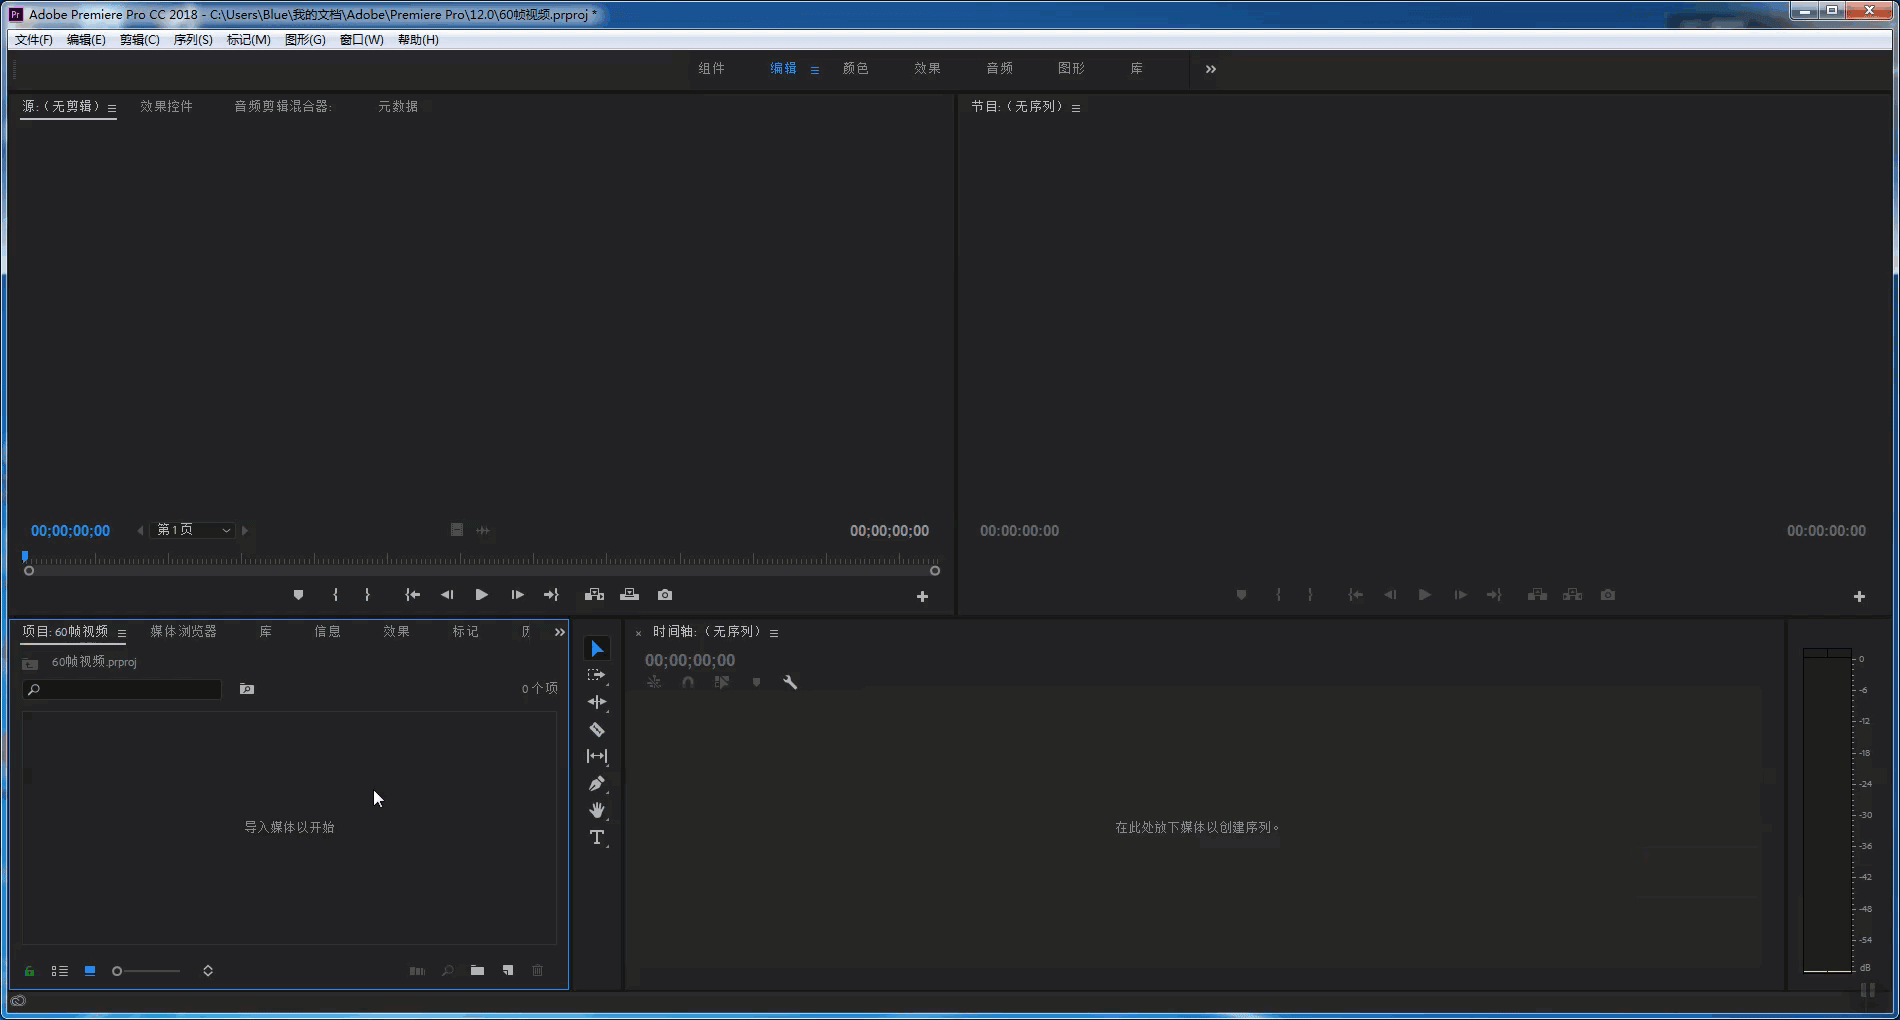Select the Hand tool
The image size is (1900, 1020).
(597, 810)
